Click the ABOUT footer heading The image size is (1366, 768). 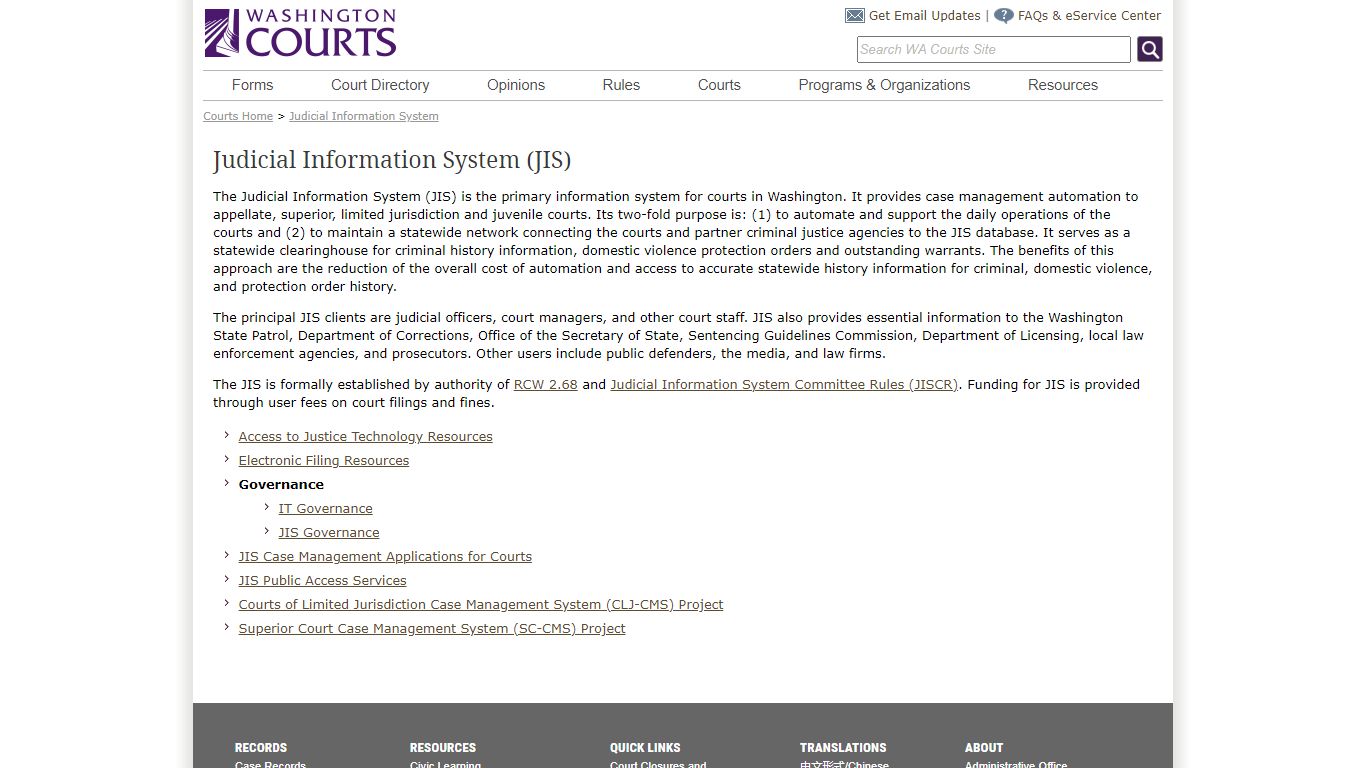pyautogui.click(x=984, y=747)
